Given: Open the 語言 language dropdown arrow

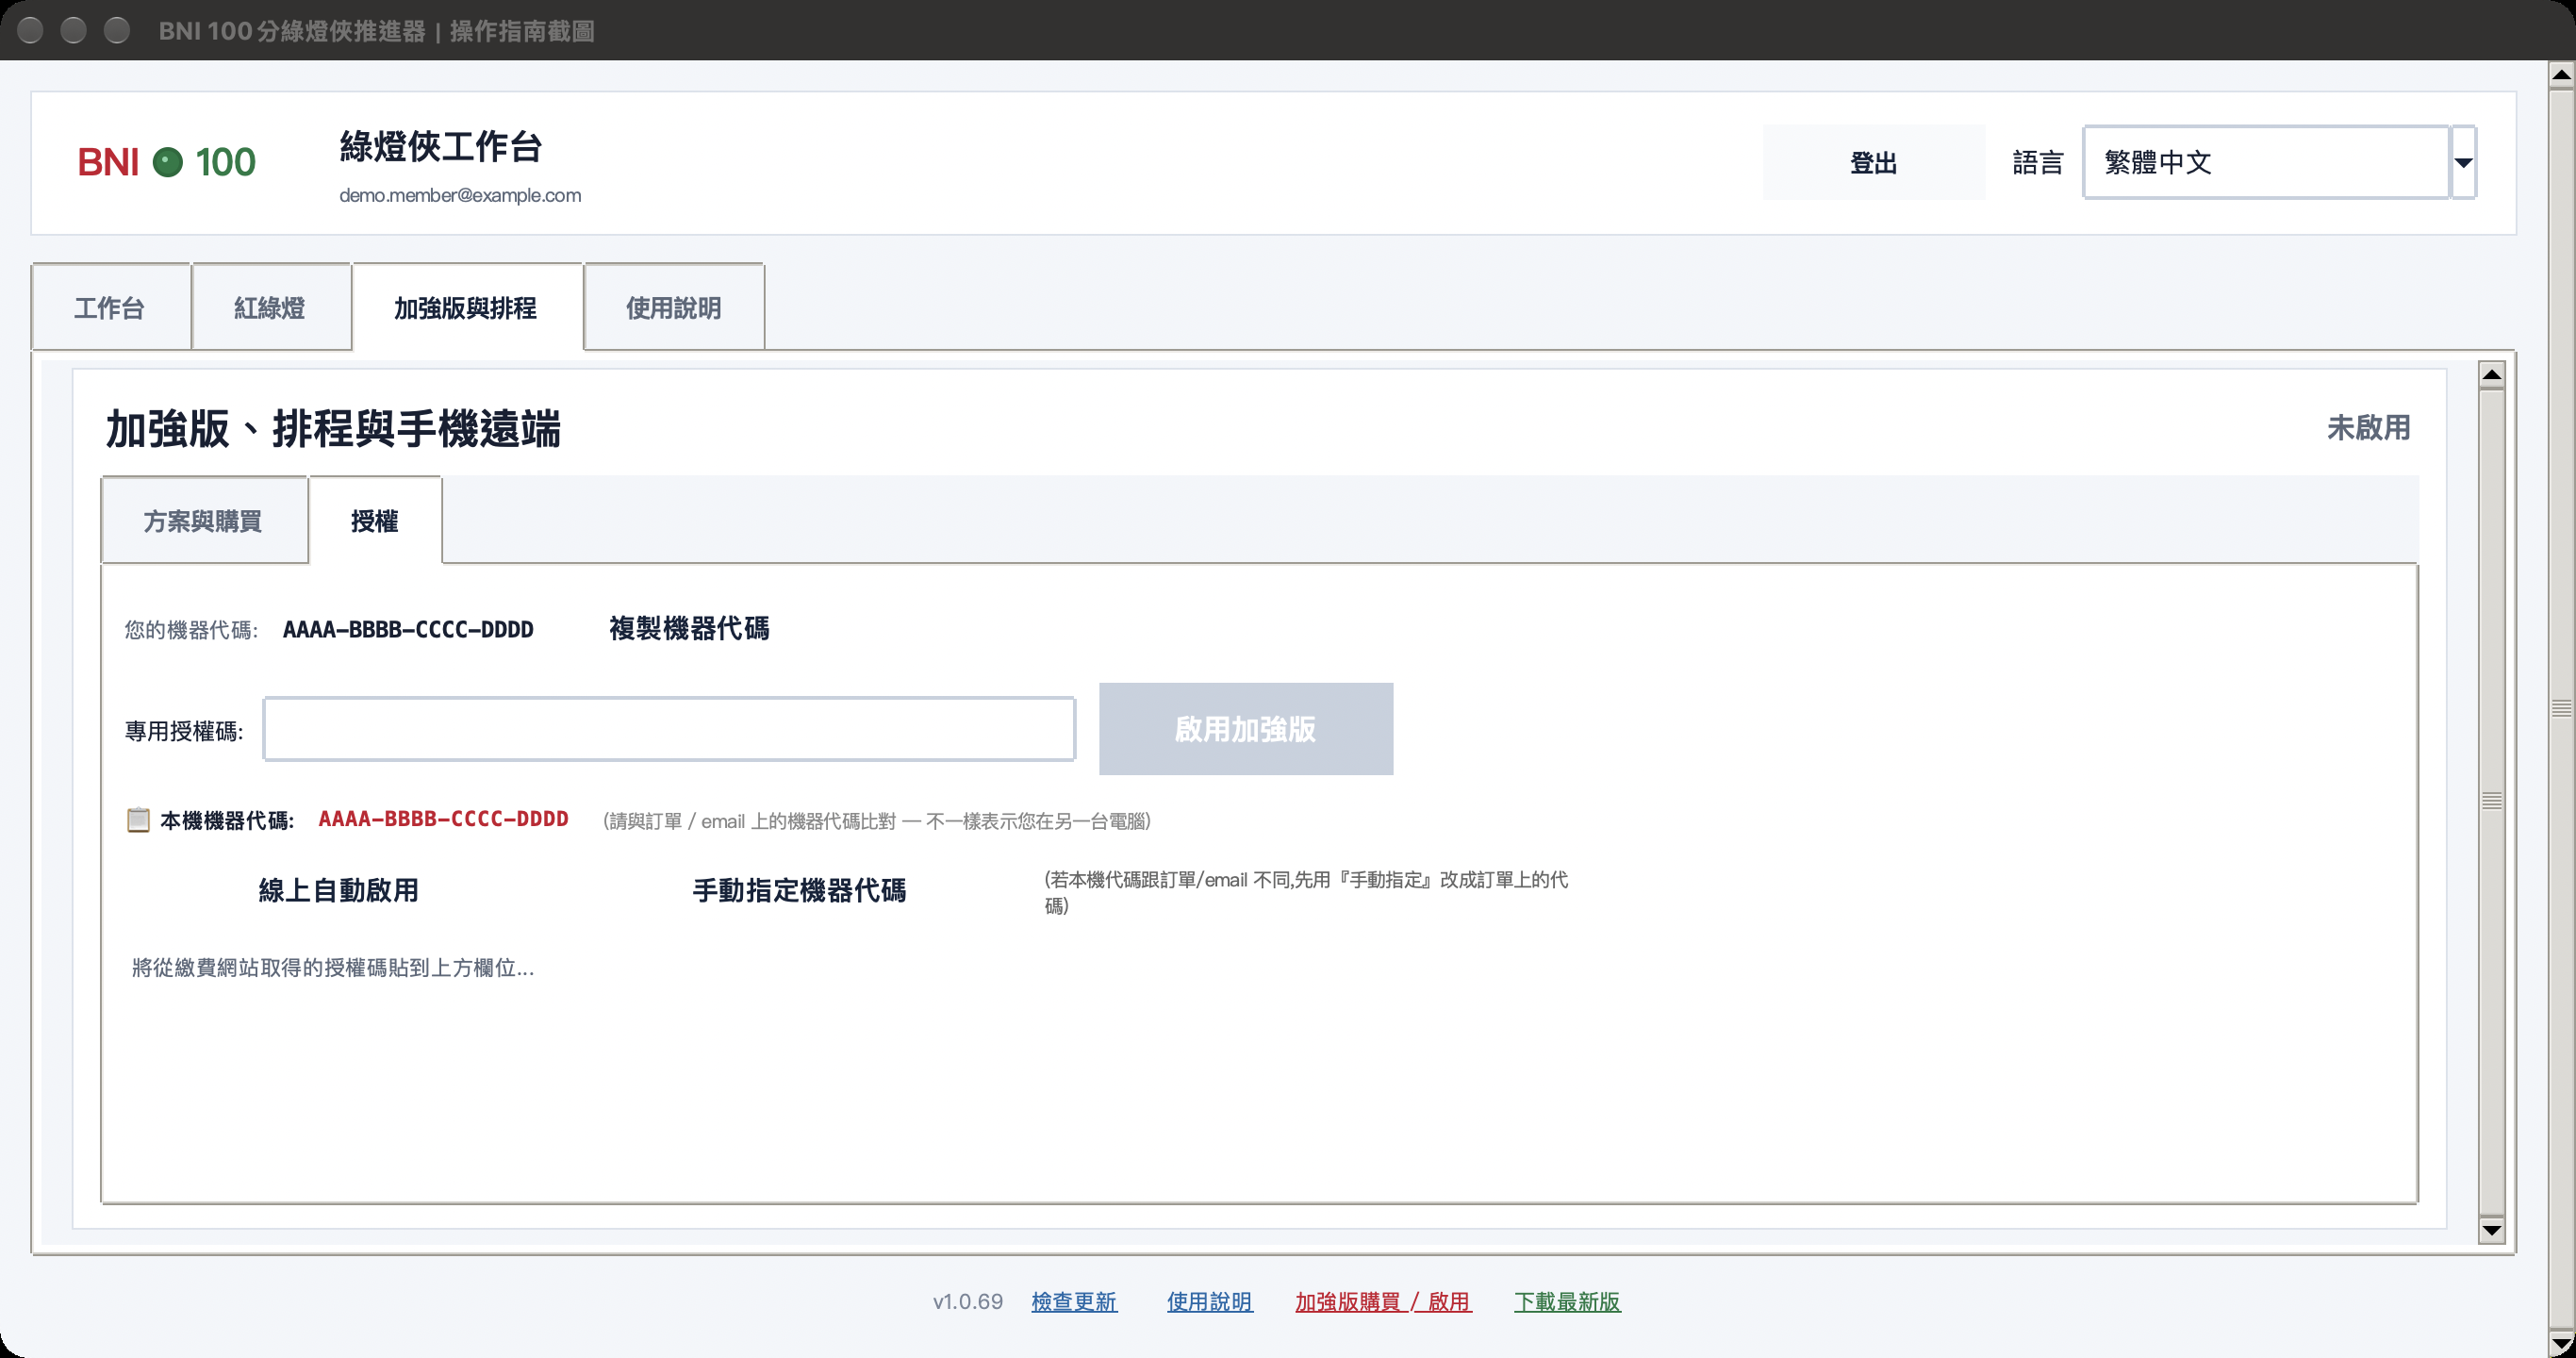Looking at the screenshot, I should pos(2463,162).
